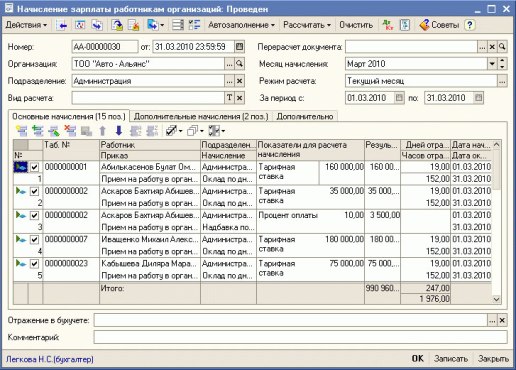Click the date interval icon in toolbar

pyautogui.click(x=80, y=25)
